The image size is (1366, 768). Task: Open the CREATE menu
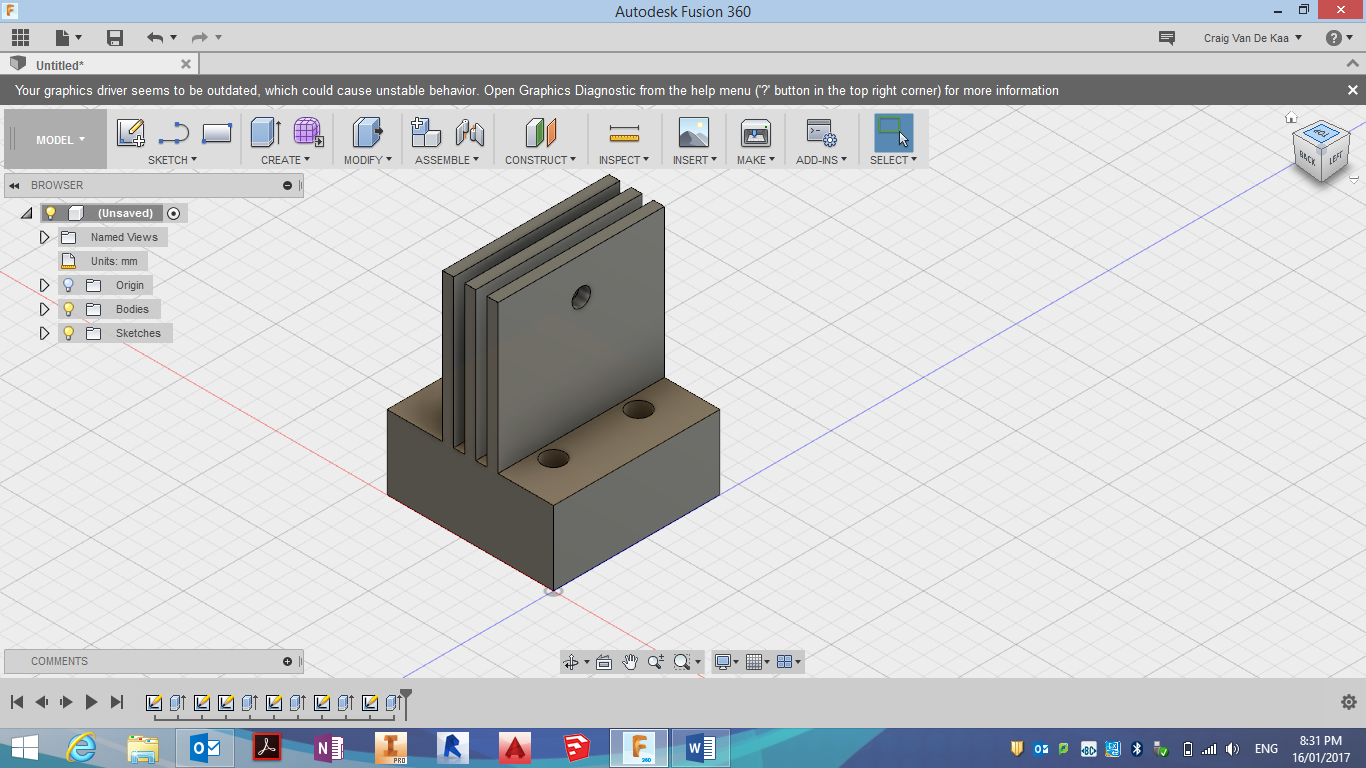point(286,160)
